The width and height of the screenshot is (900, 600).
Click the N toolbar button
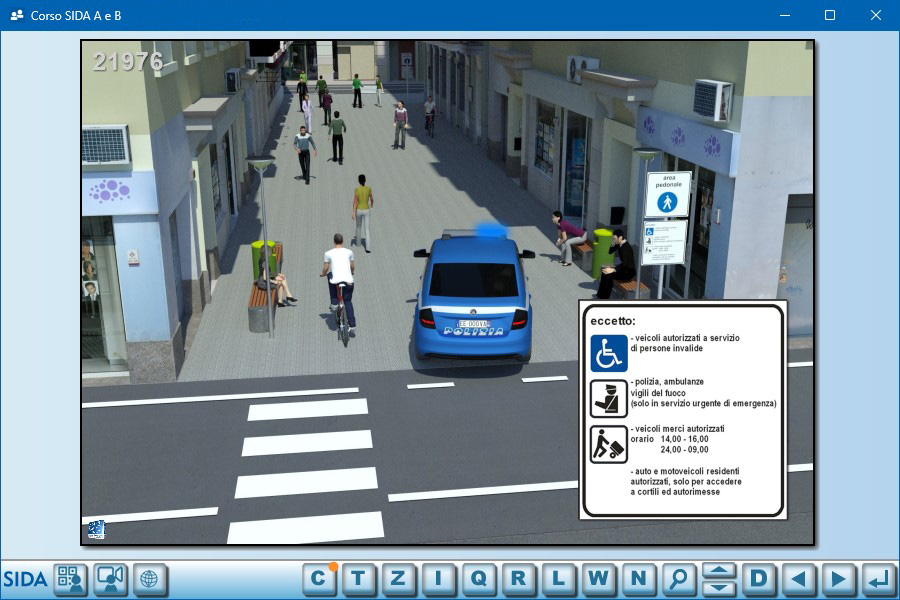point(638,578)
